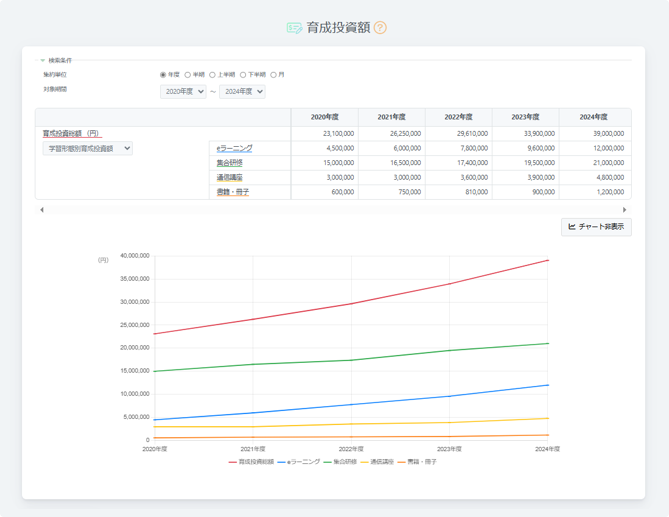Click the 育成投資額 title icon
Viewport: 669px width, 517px height.
pyautogui.click(x=294, y=28)
